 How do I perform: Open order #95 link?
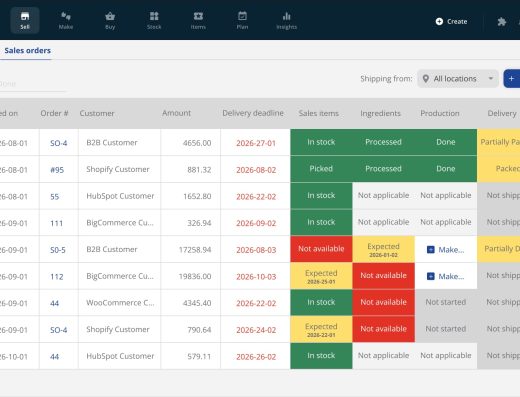[57, 170]
